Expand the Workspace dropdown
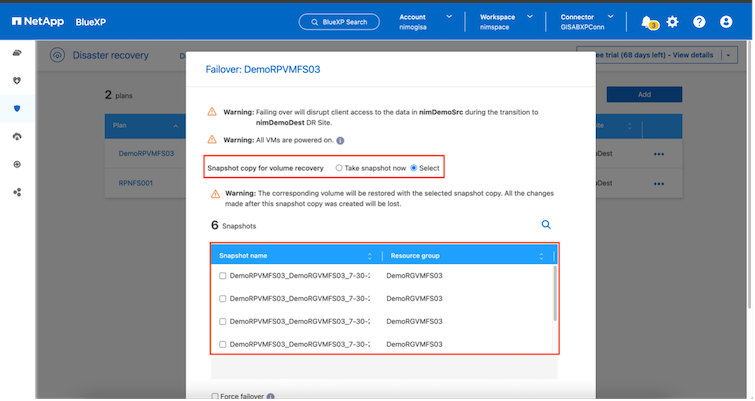 tap(529, 16)
